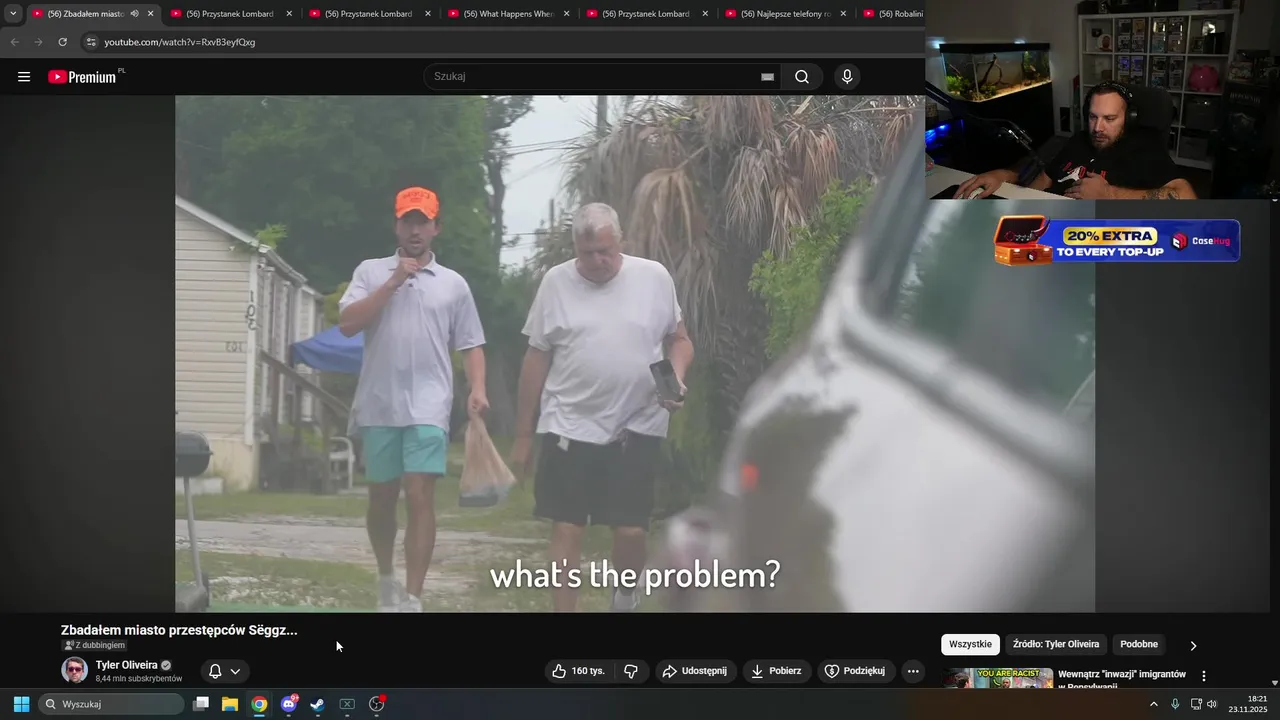Viewport: 1280px width, 720px height.
Task: Show more filter chips with the right arrow
Action: (x=1193, y=645)
